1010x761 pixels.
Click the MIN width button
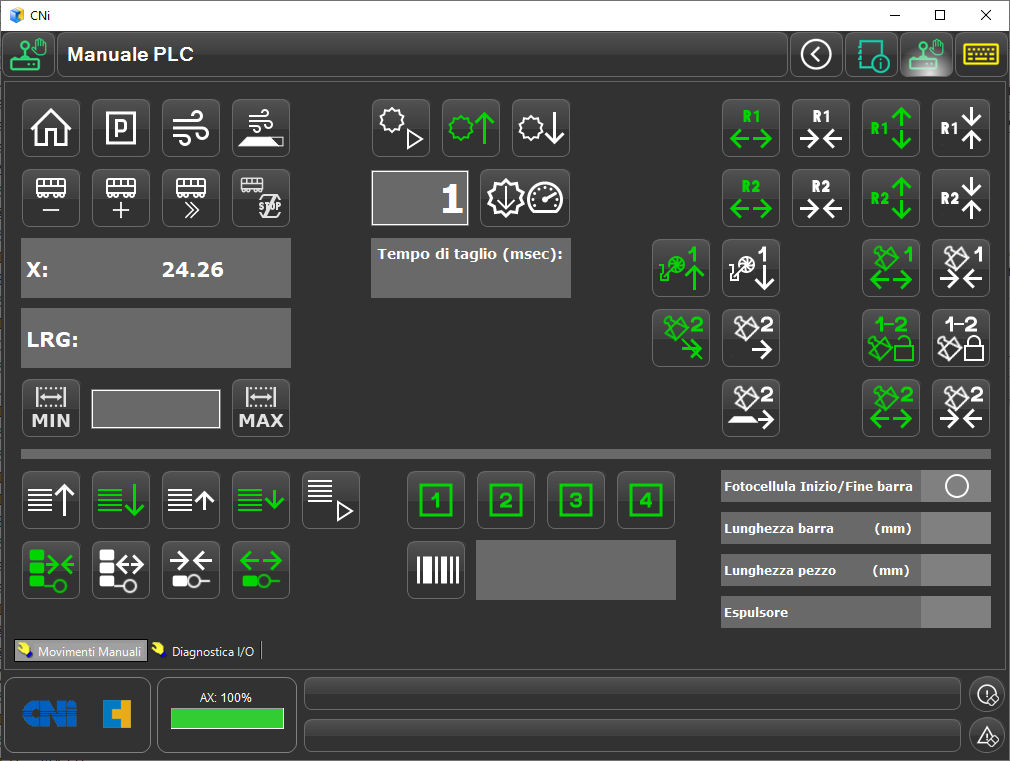51,409
